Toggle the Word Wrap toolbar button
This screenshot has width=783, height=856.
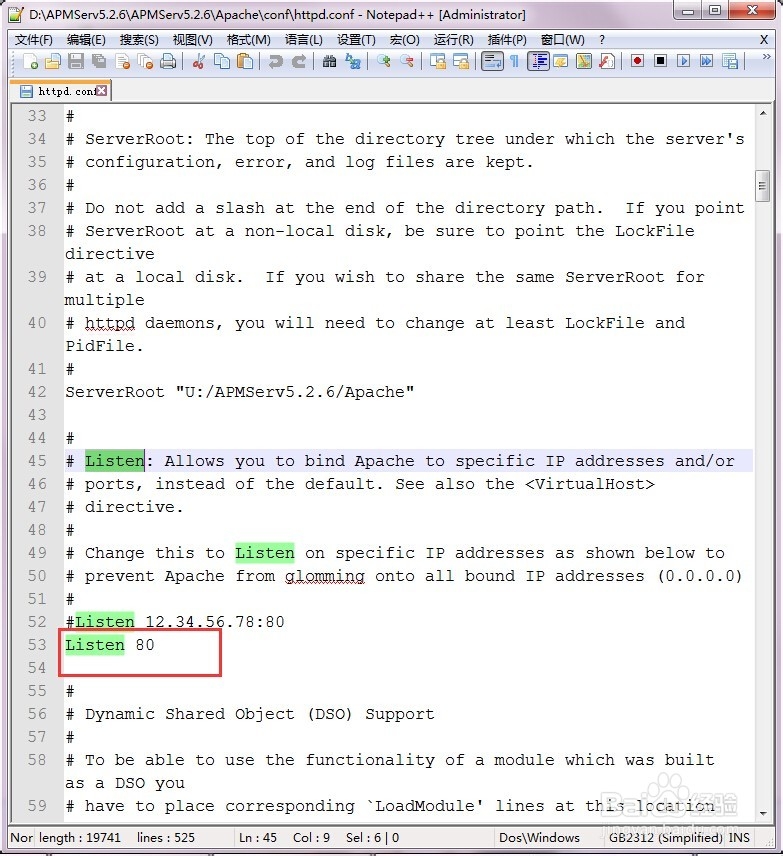492,61
